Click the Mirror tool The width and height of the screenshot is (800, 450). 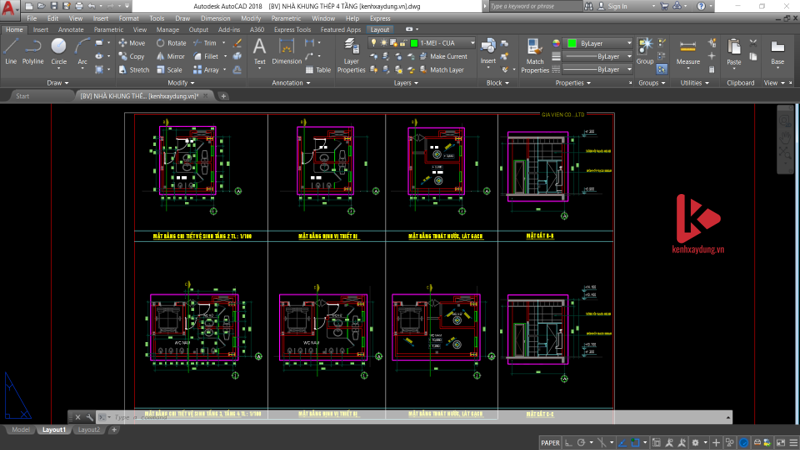(x=170, y=57)
